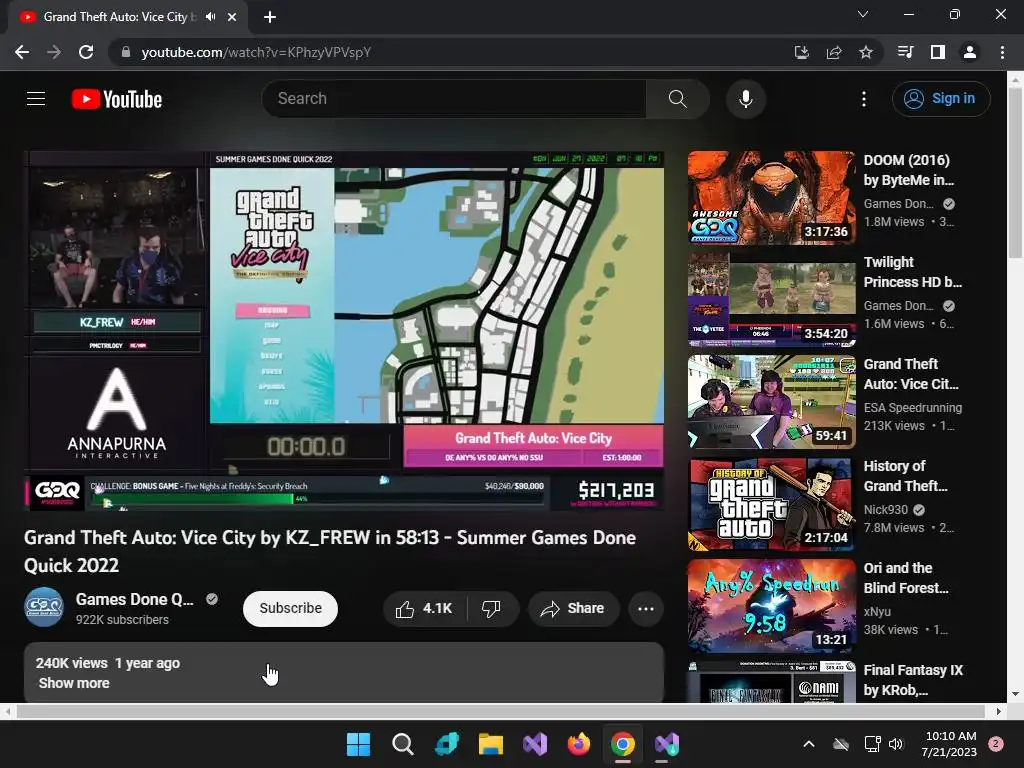The width and height of the screenshot is (1024, 768).
Task: Toggle Chrome side panel
Action: (x=938, y=52)
